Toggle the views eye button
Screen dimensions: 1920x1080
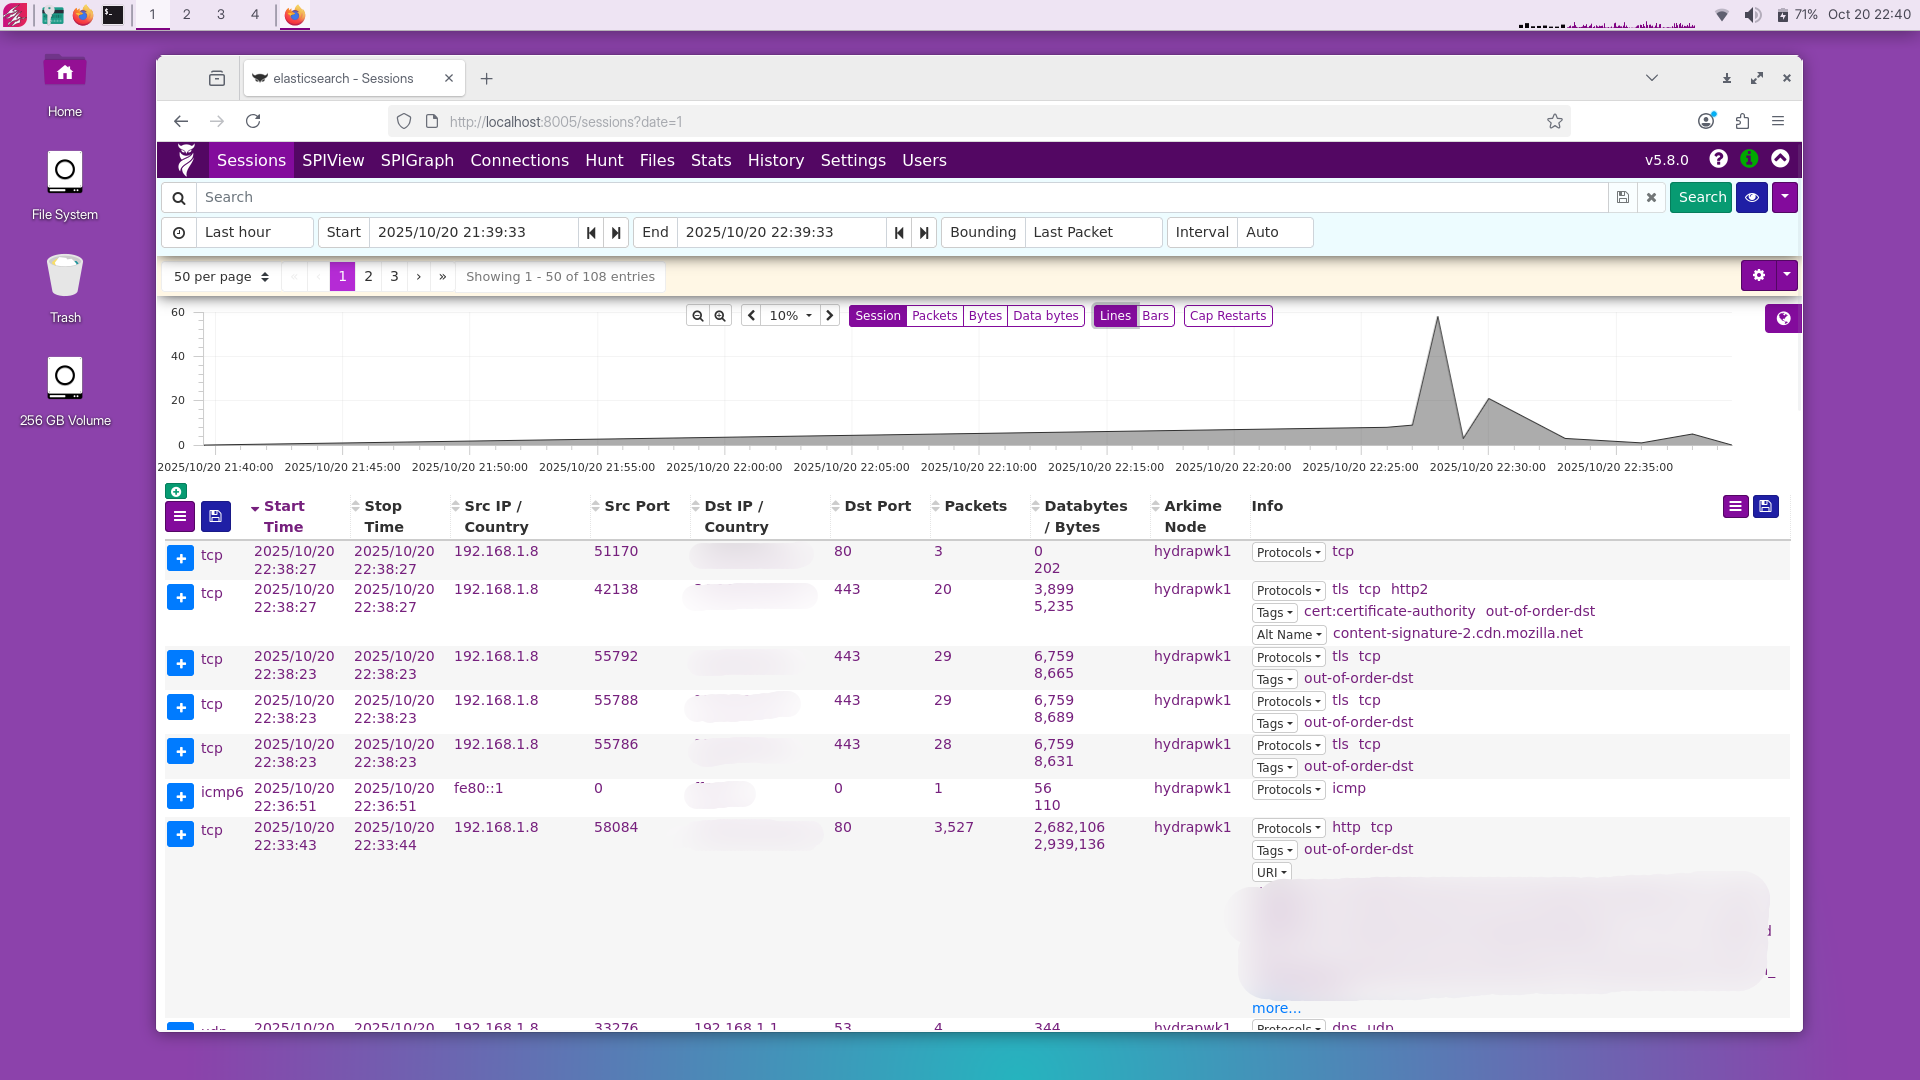1751,198
